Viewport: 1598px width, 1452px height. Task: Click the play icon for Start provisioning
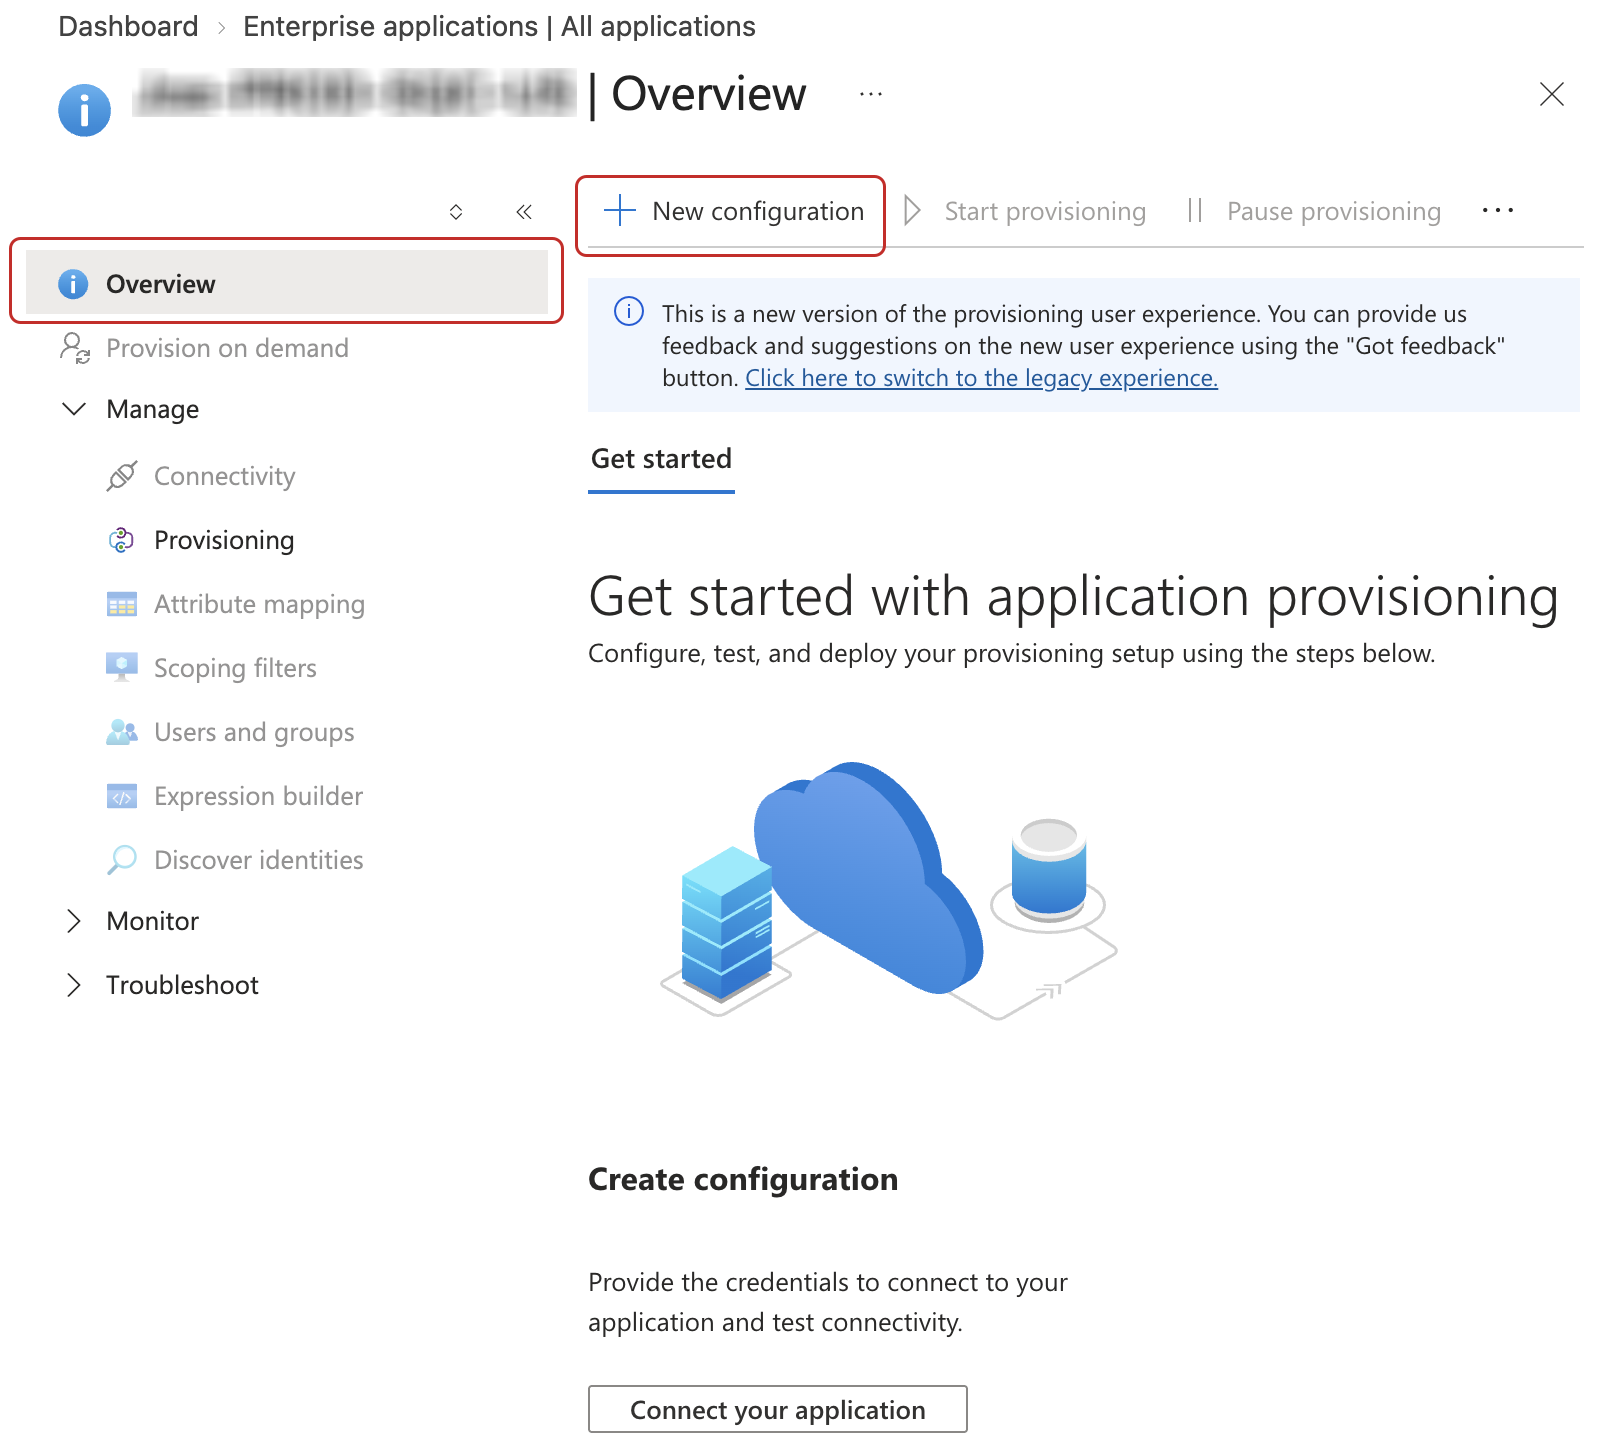(912, 211)
